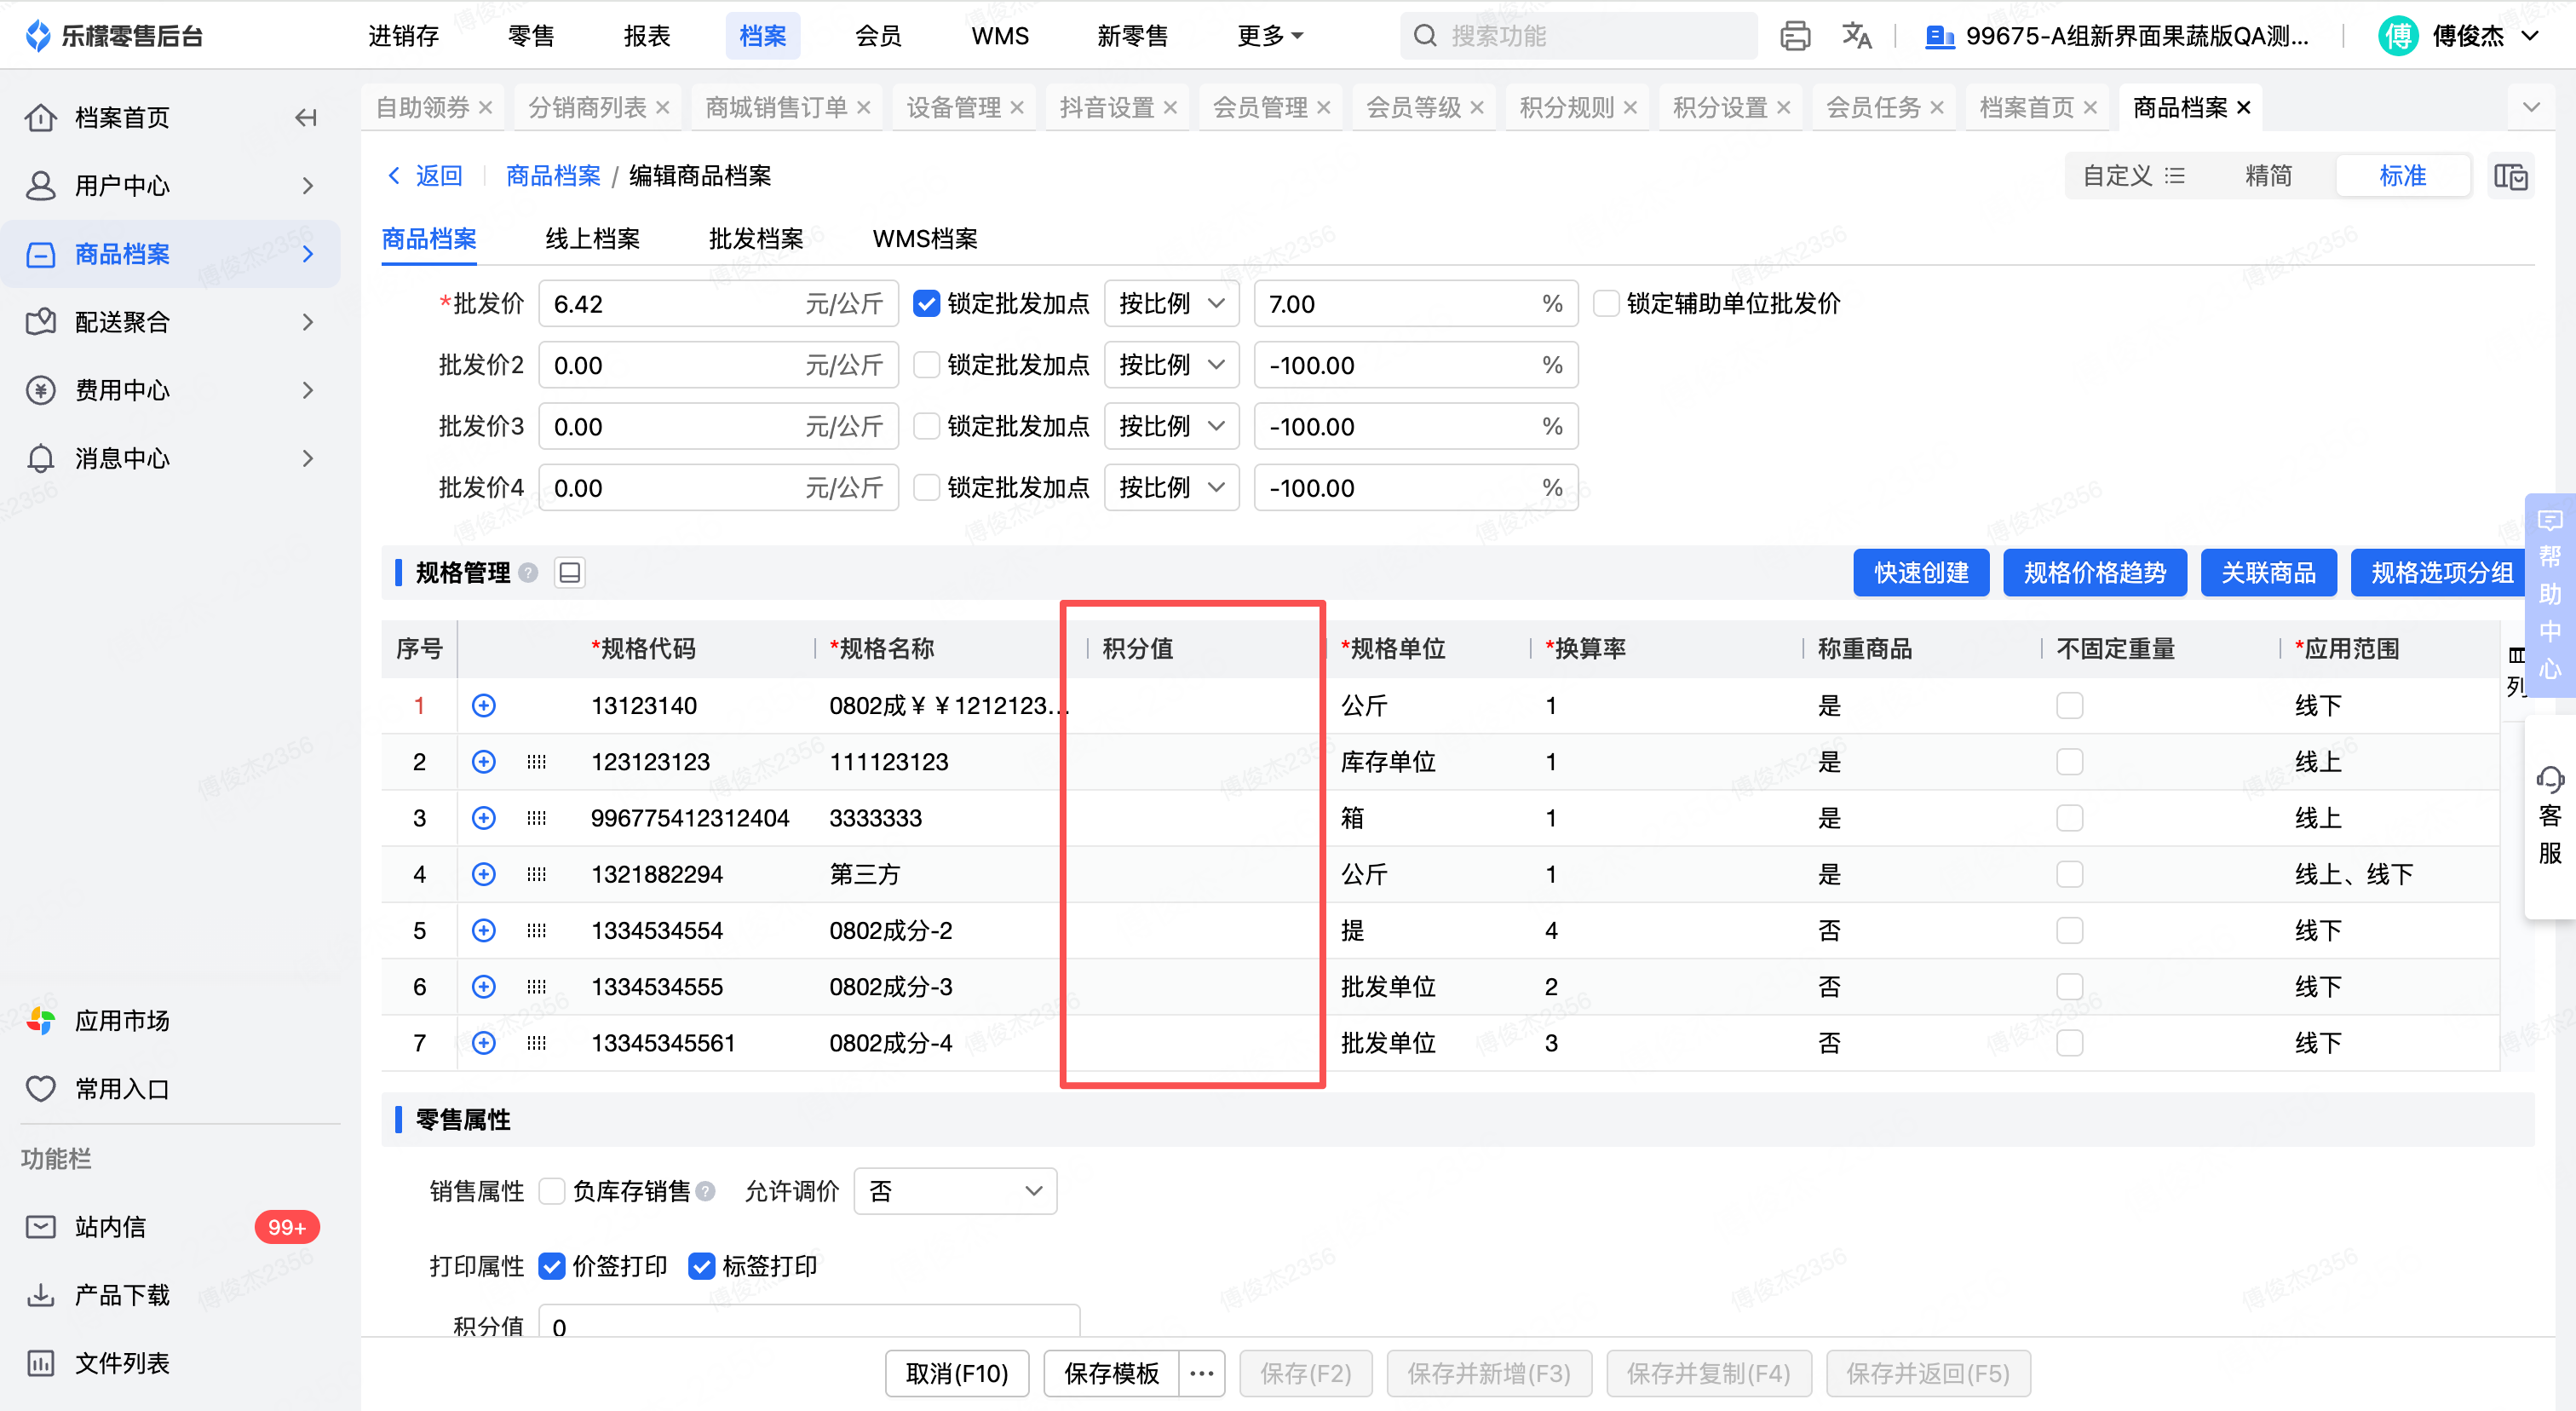This screenshot has height=1411, width=2576.
Task: Open 允许调价 dropdown
Action: pos(955,1191)
